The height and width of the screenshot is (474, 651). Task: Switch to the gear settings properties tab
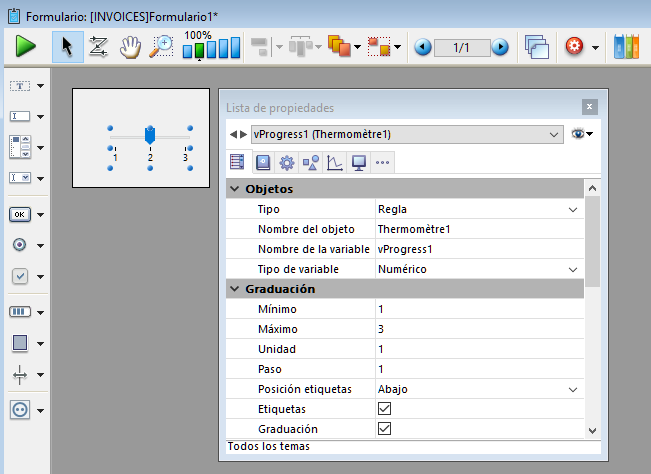[x=287, y=162]
